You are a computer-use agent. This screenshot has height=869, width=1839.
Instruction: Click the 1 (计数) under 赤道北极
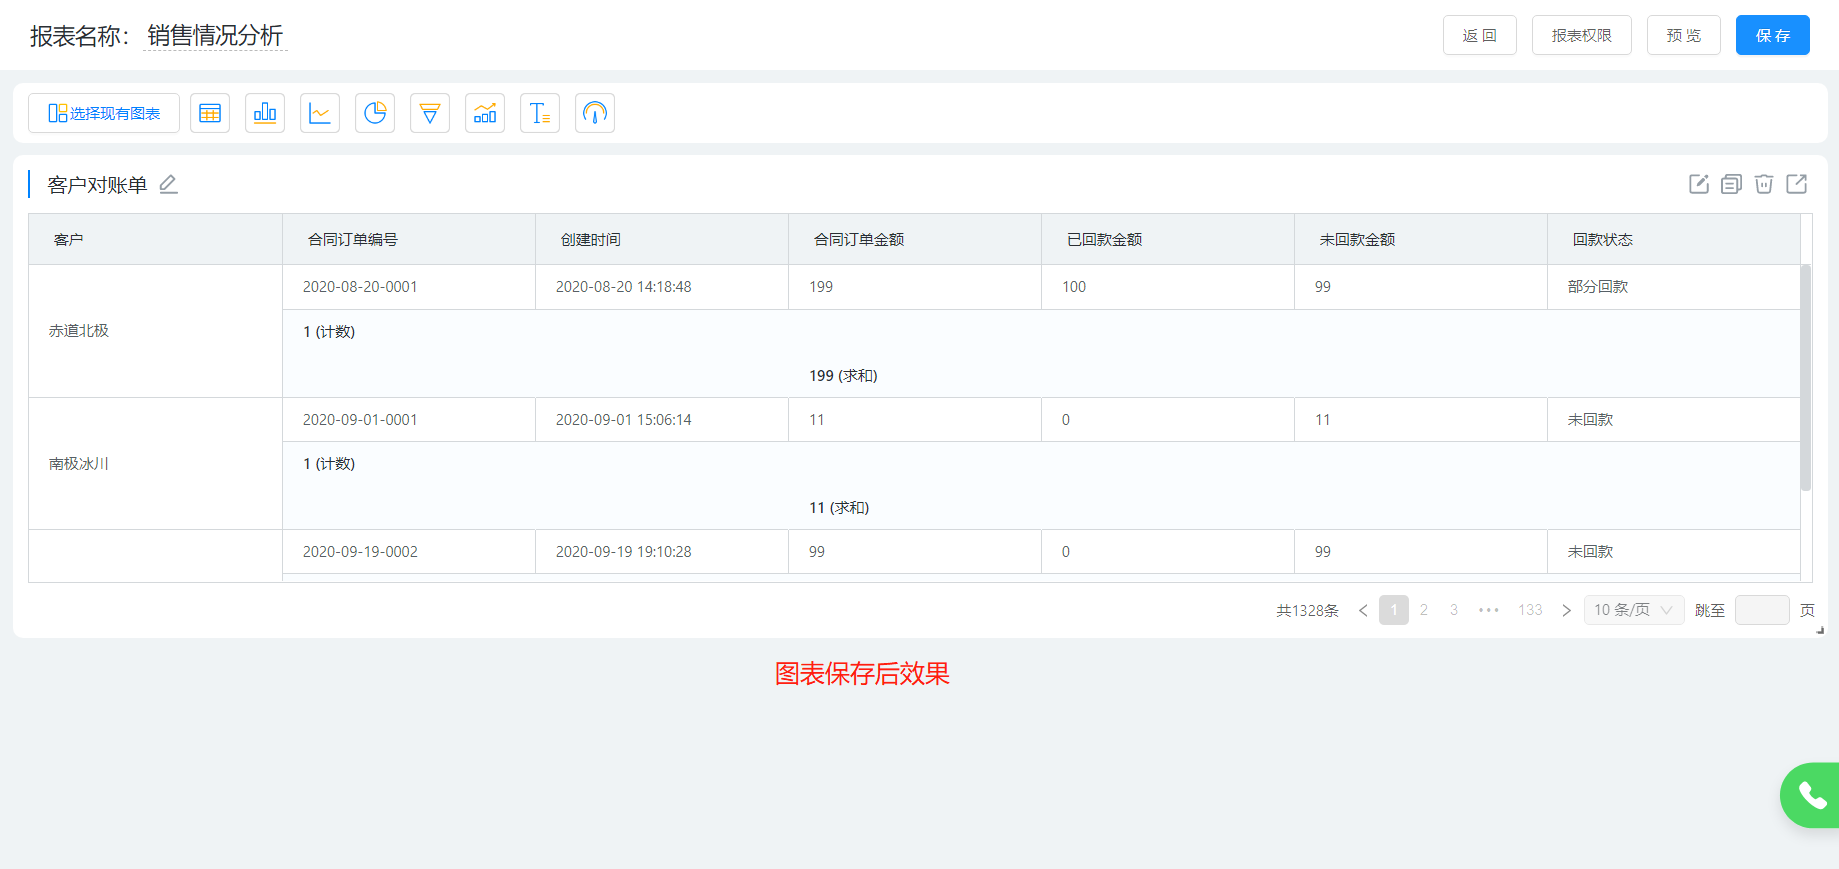[329, 332]
